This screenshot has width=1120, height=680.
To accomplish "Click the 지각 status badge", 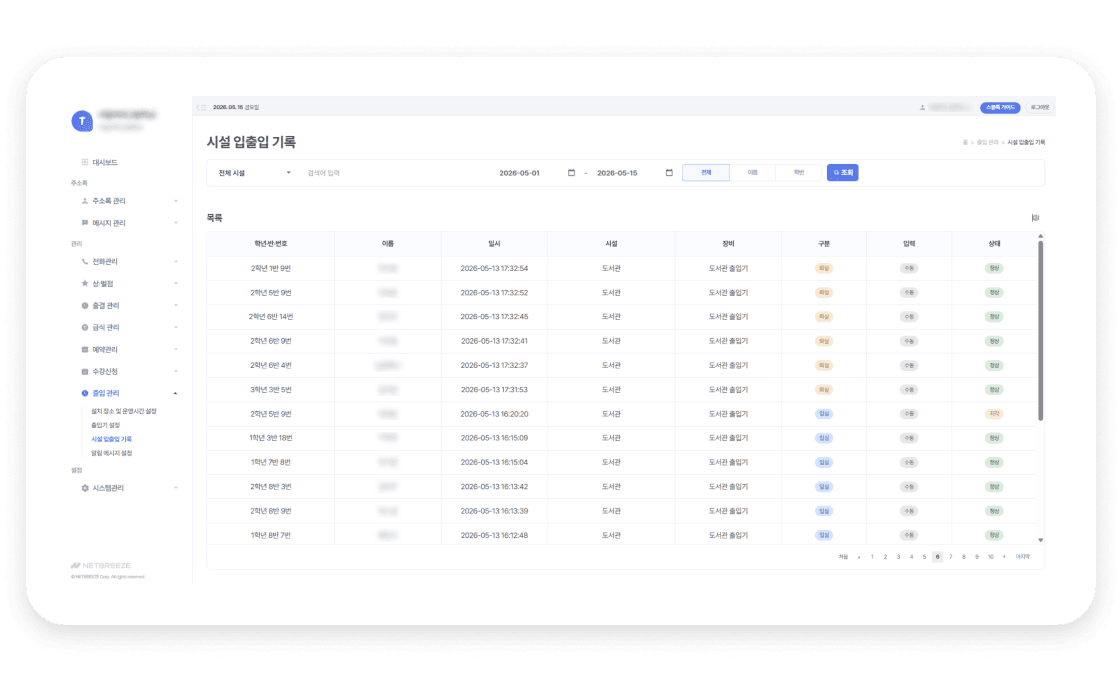I will click(994, 414).
